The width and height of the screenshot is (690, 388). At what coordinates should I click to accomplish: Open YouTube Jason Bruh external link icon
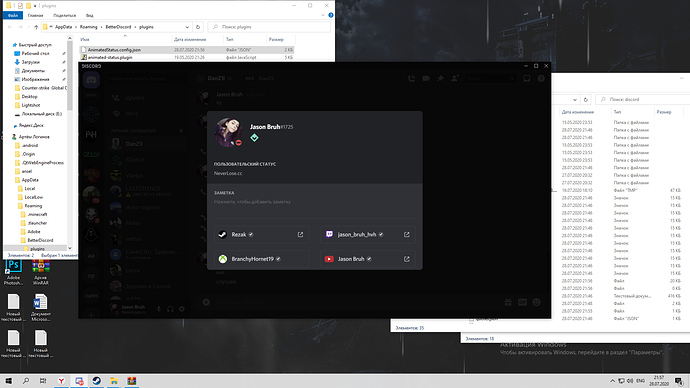(x=407, y=259)
